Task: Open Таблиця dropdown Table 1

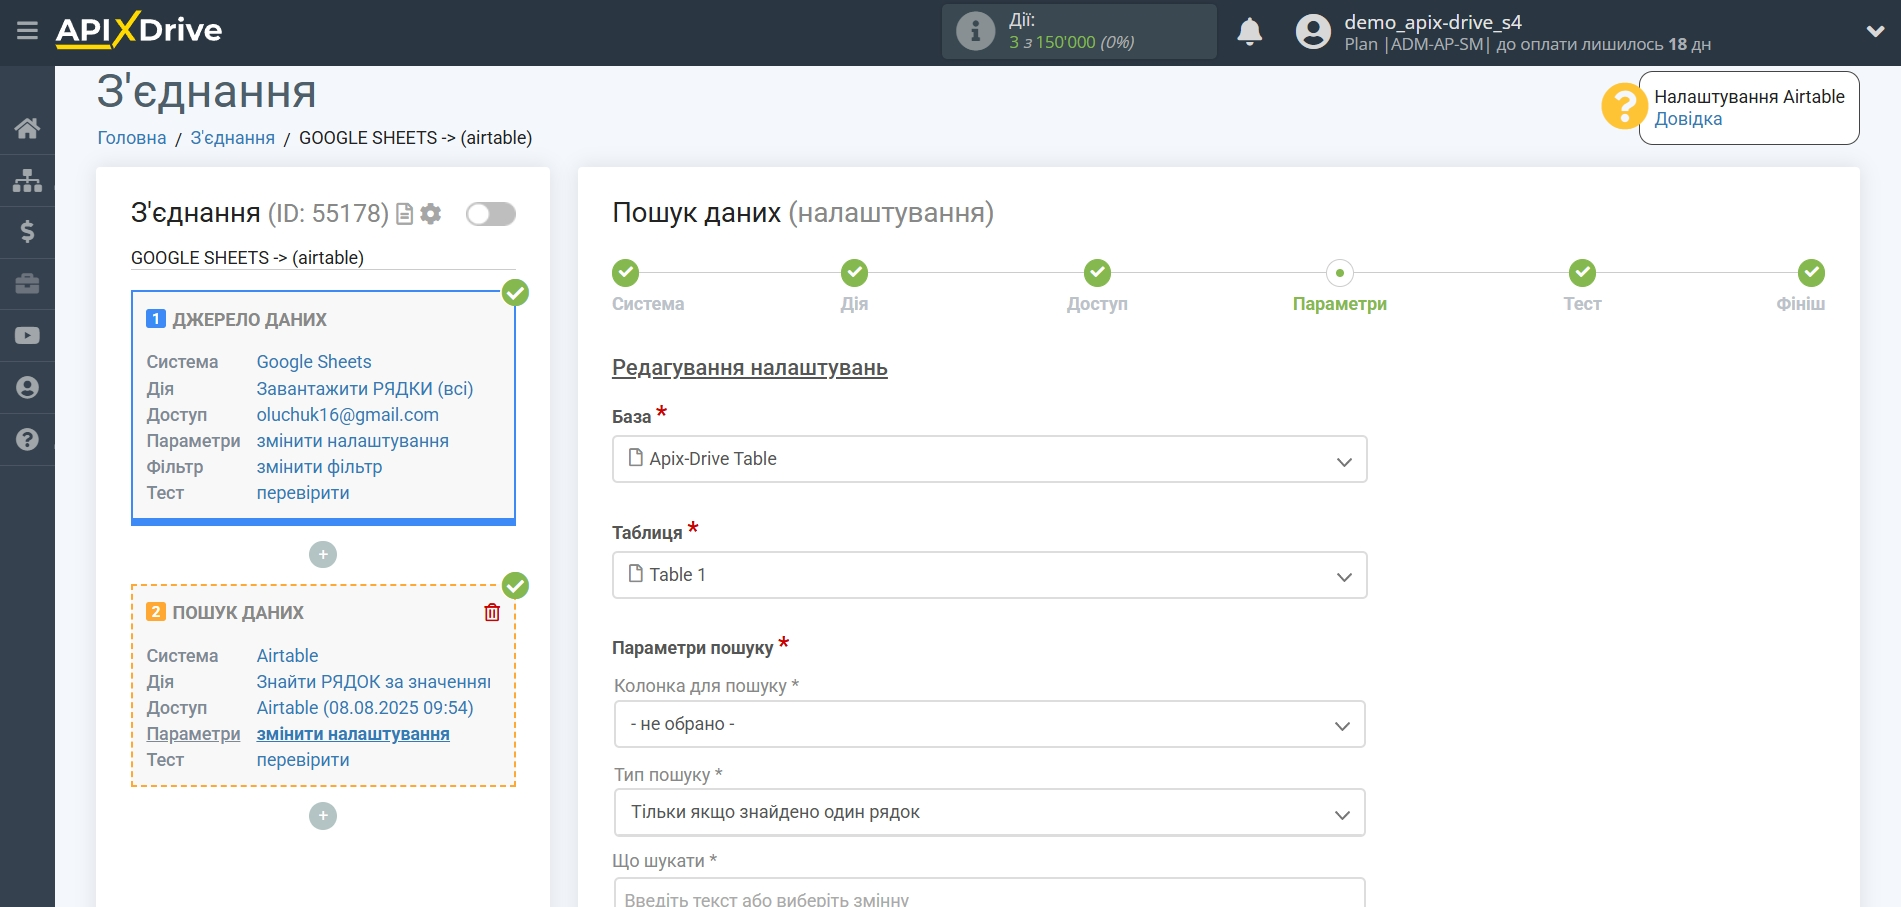Action: 989,575
